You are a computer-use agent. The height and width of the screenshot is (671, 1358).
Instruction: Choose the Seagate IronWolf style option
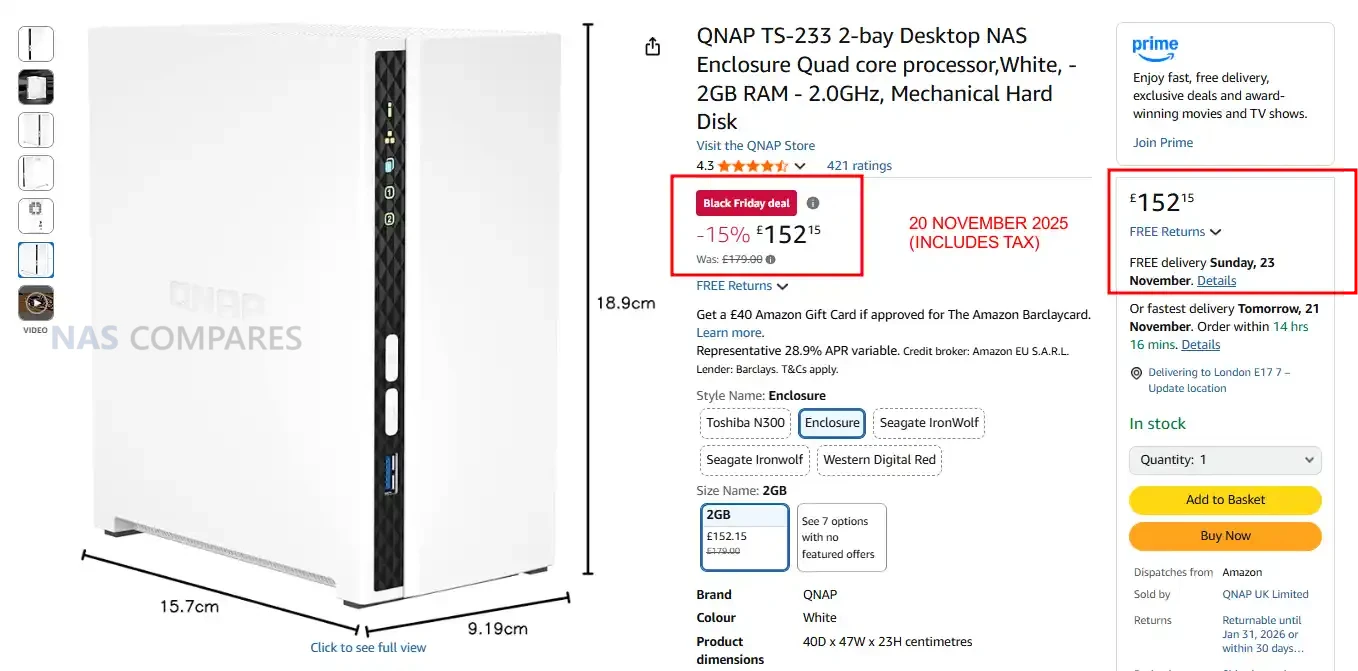pos(929,423)
